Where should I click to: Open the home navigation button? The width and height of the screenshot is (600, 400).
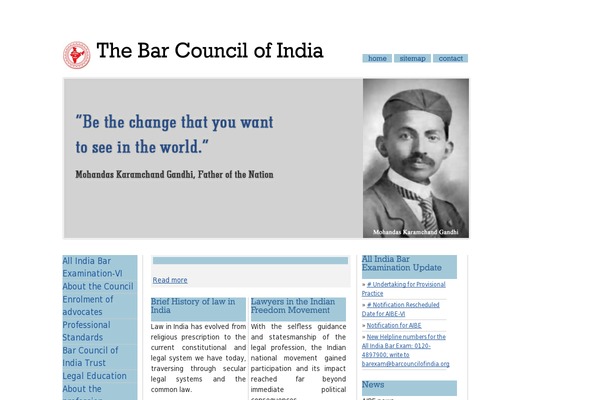[x=377, y=58]
